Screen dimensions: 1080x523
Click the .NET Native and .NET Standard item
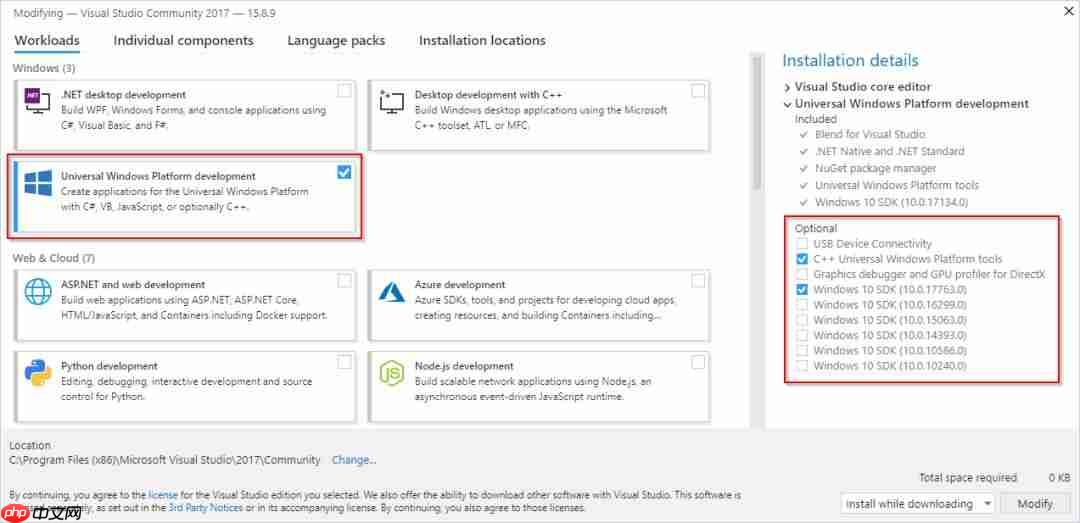pos(889,151)
